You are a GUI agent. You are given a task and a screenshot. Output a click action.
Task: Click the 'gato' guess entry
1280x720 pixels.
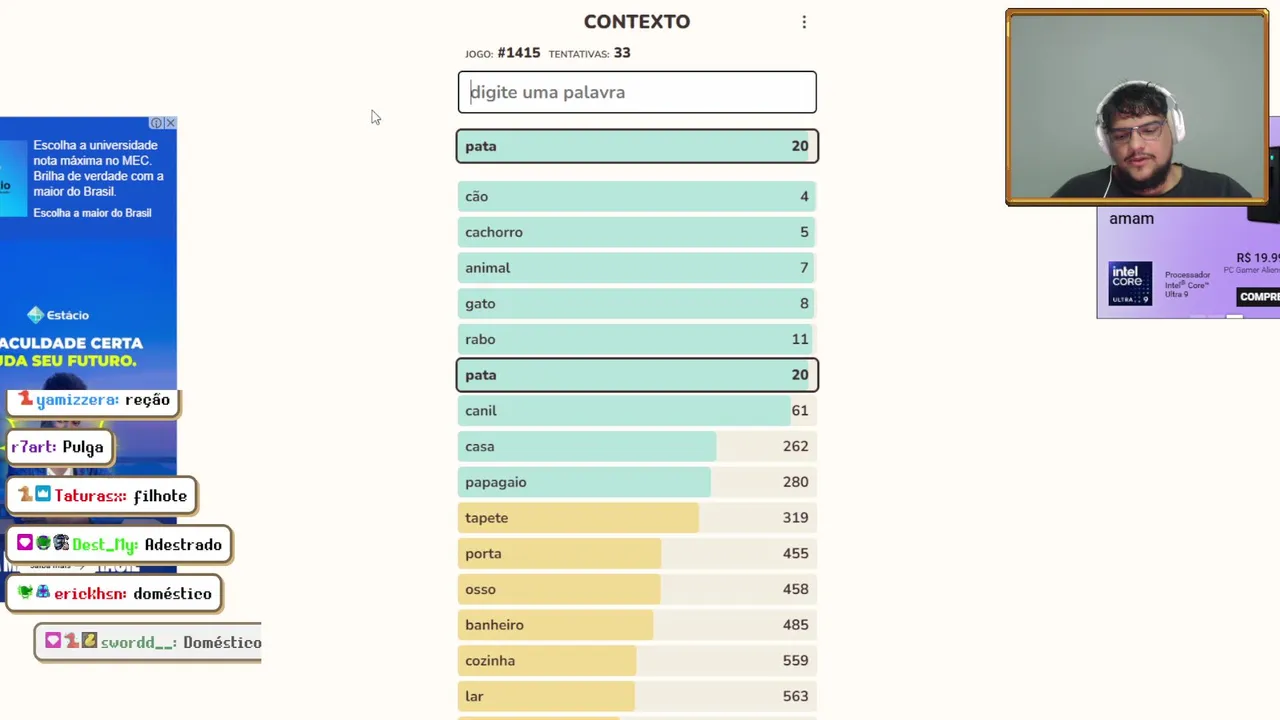point(637,304)
